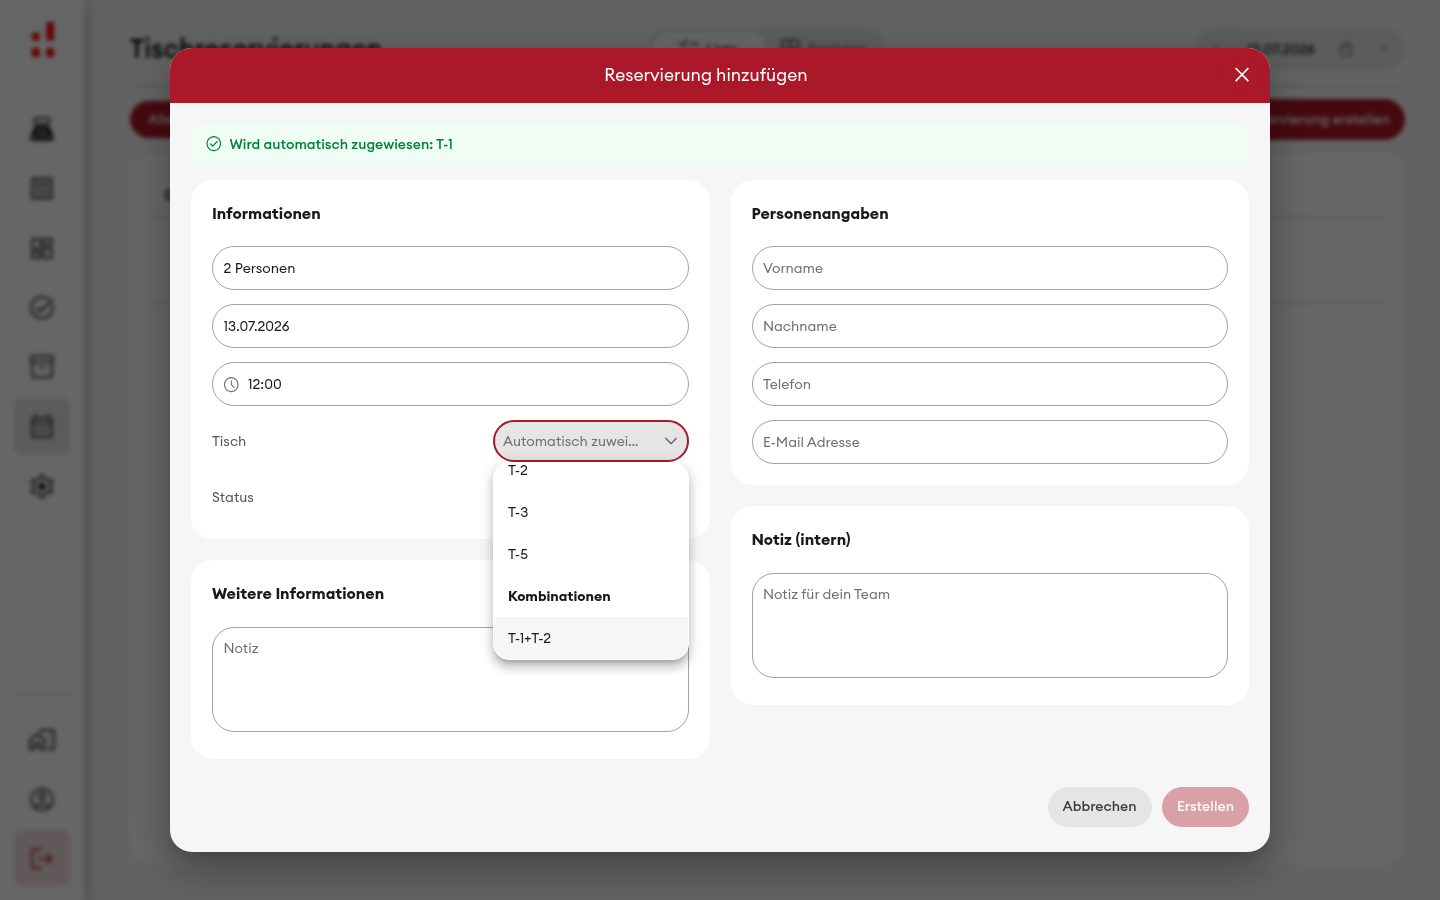
Task: Focus the Notiz für dein Team textarea
Action: pyautogui.click(x=990, y=625)
